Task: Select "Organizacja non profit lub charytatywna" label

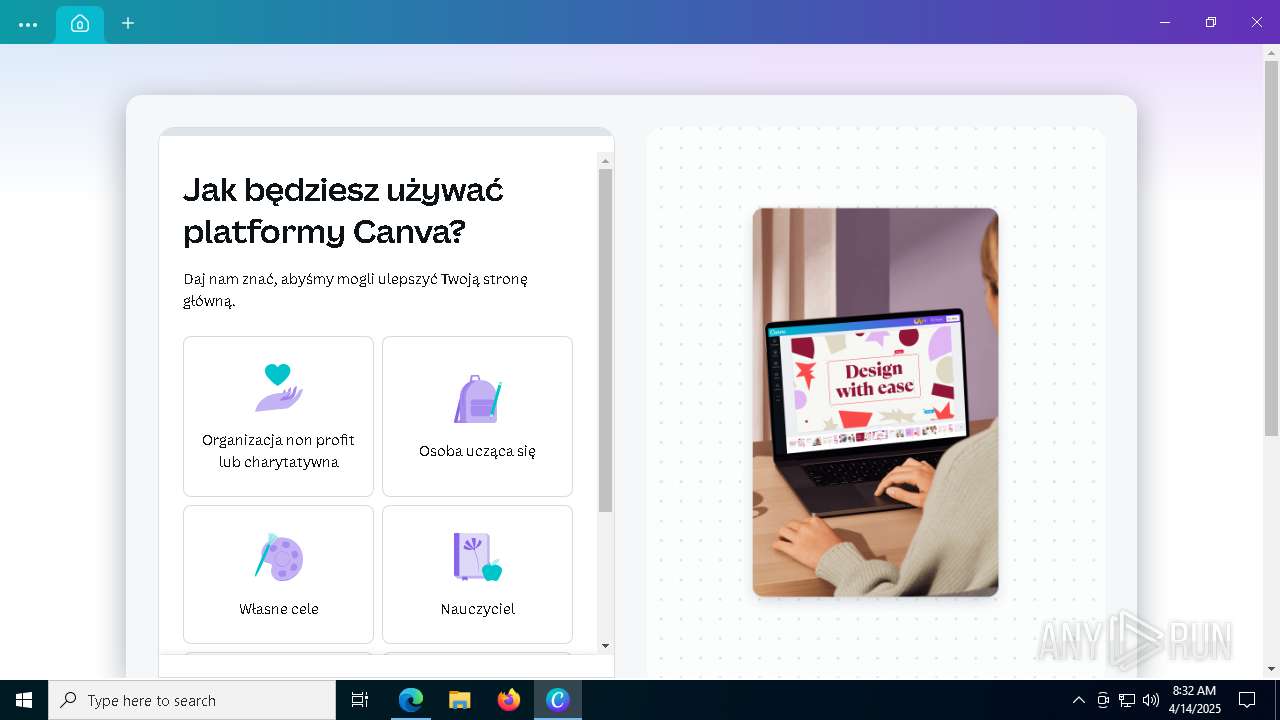Action: pos(278,451)
